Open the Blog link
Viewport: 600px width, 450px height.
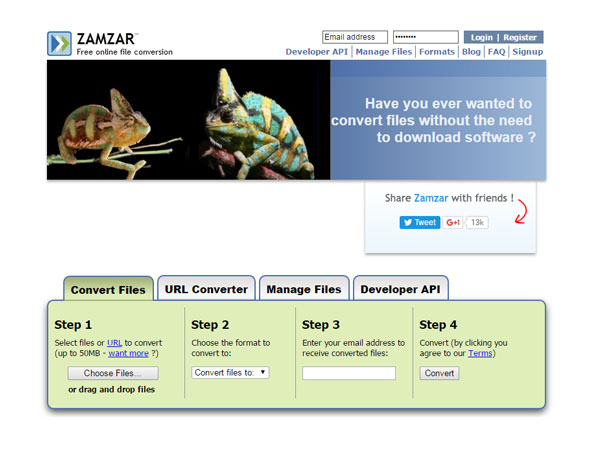point(471,52)
